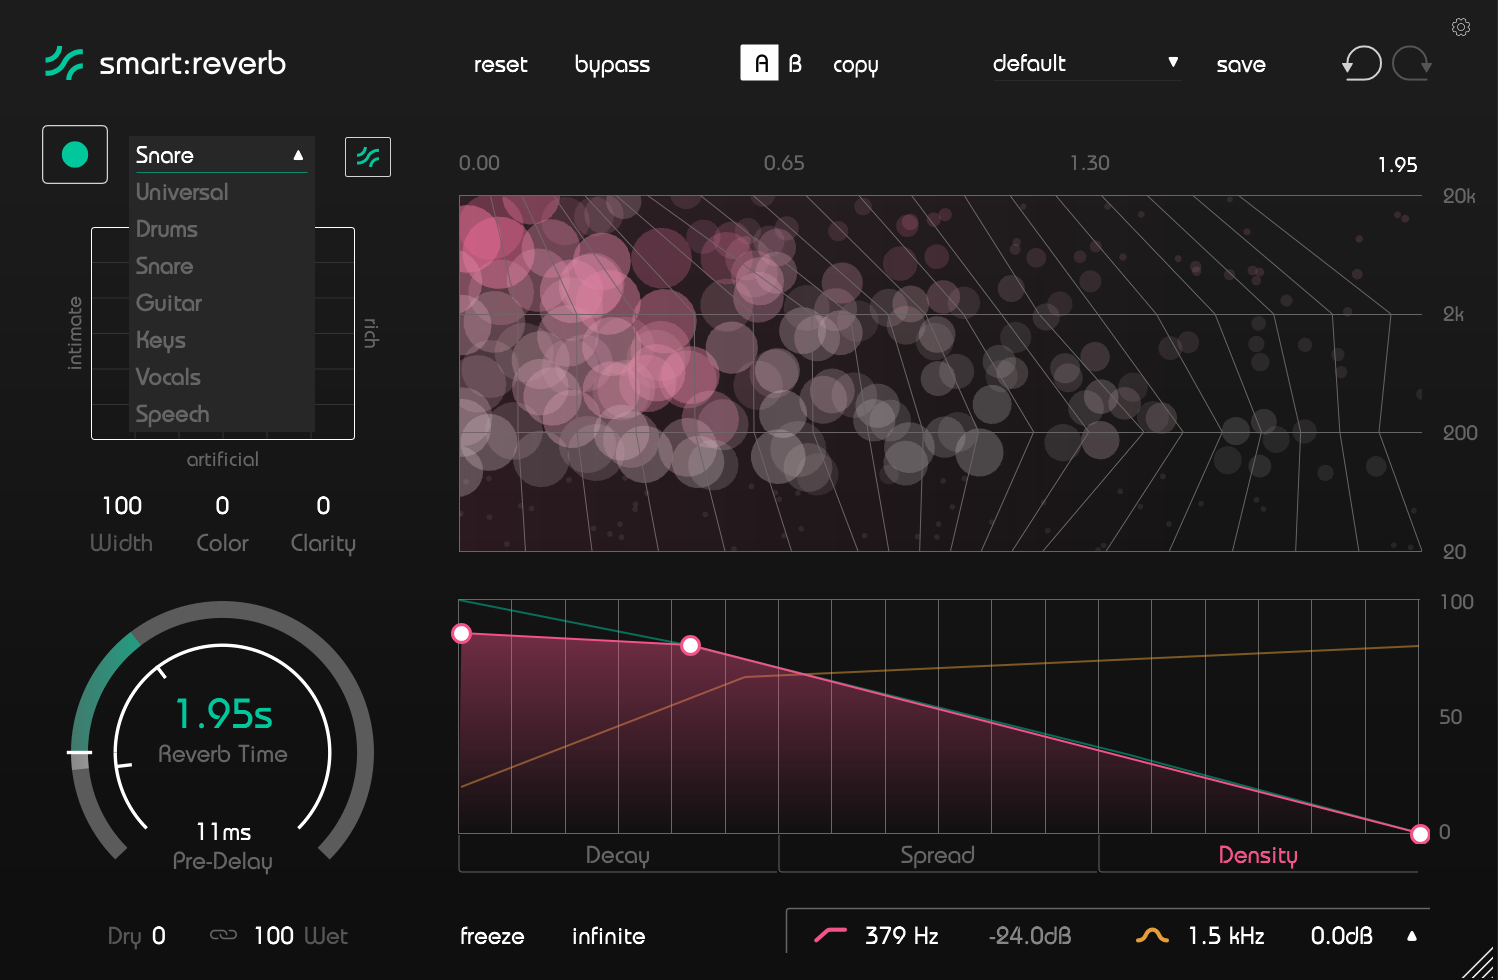Start learning with the green record button
Image resolution: width=1498 pixels, height=980 pixels.
(75, 155)
